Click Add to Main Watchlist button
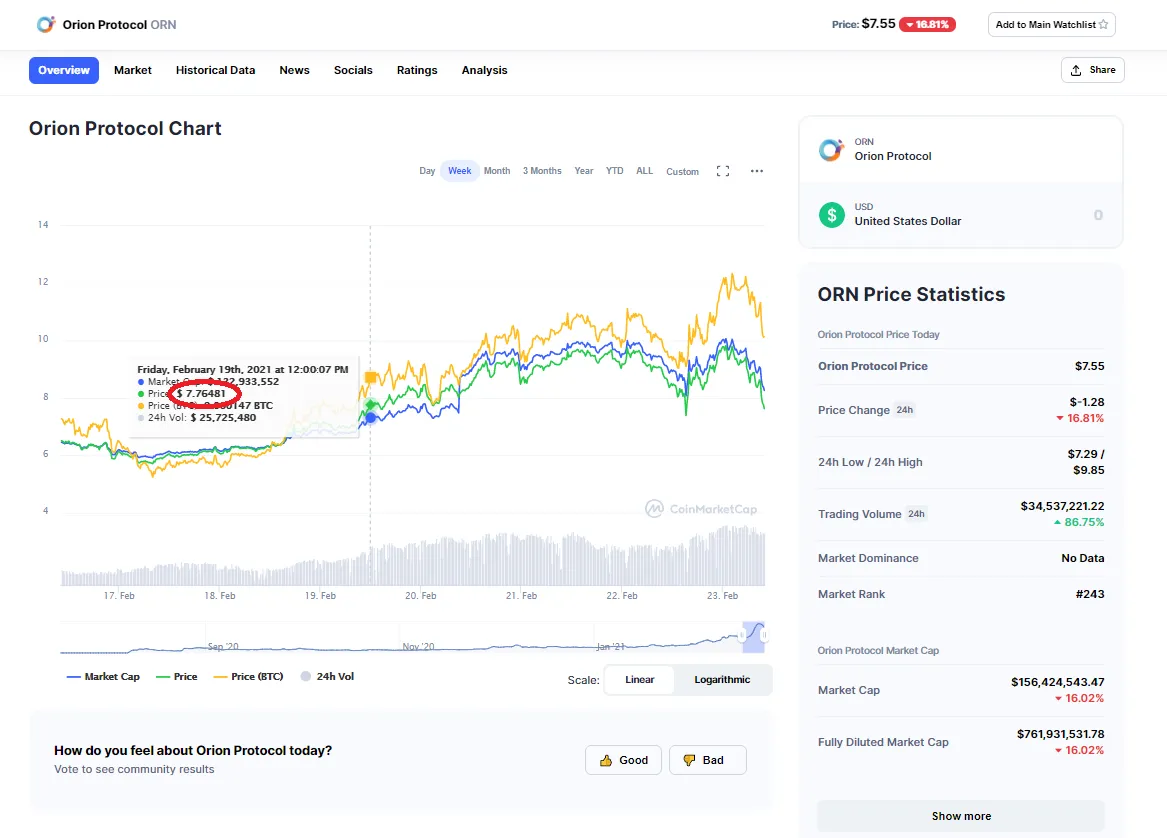Screen dimensions: 1167x838 (1052, 25)
